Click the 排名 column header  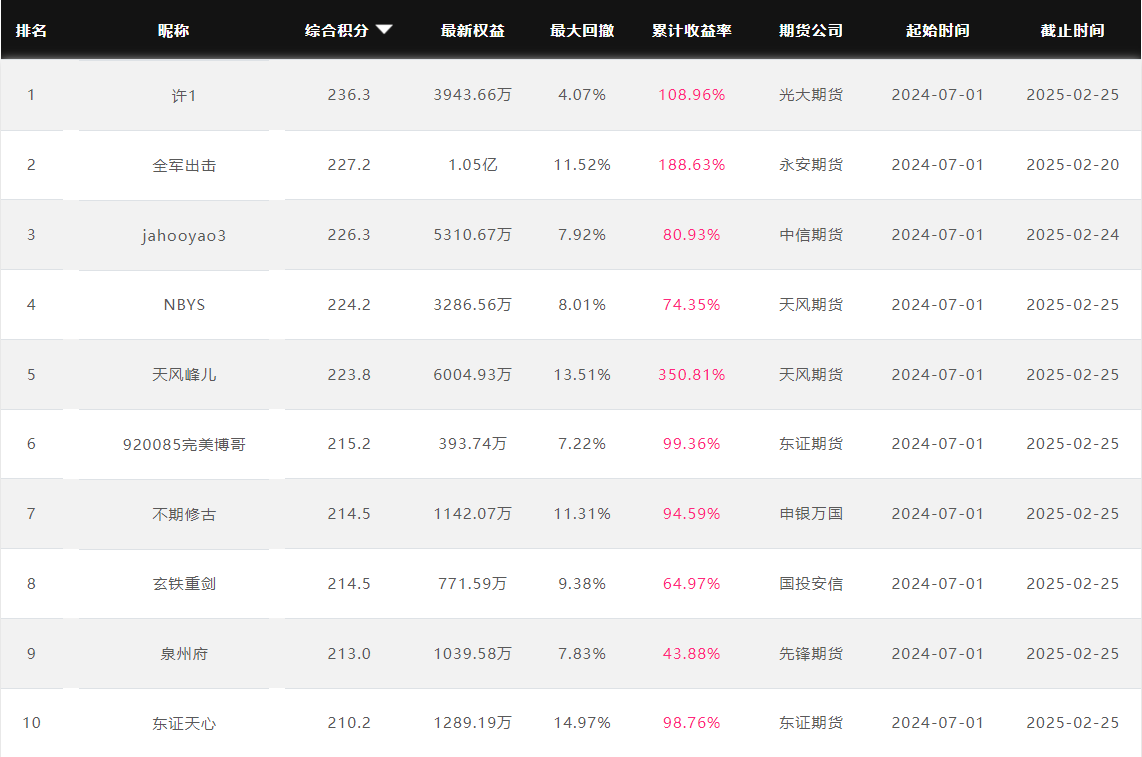(x=31, y=31)
